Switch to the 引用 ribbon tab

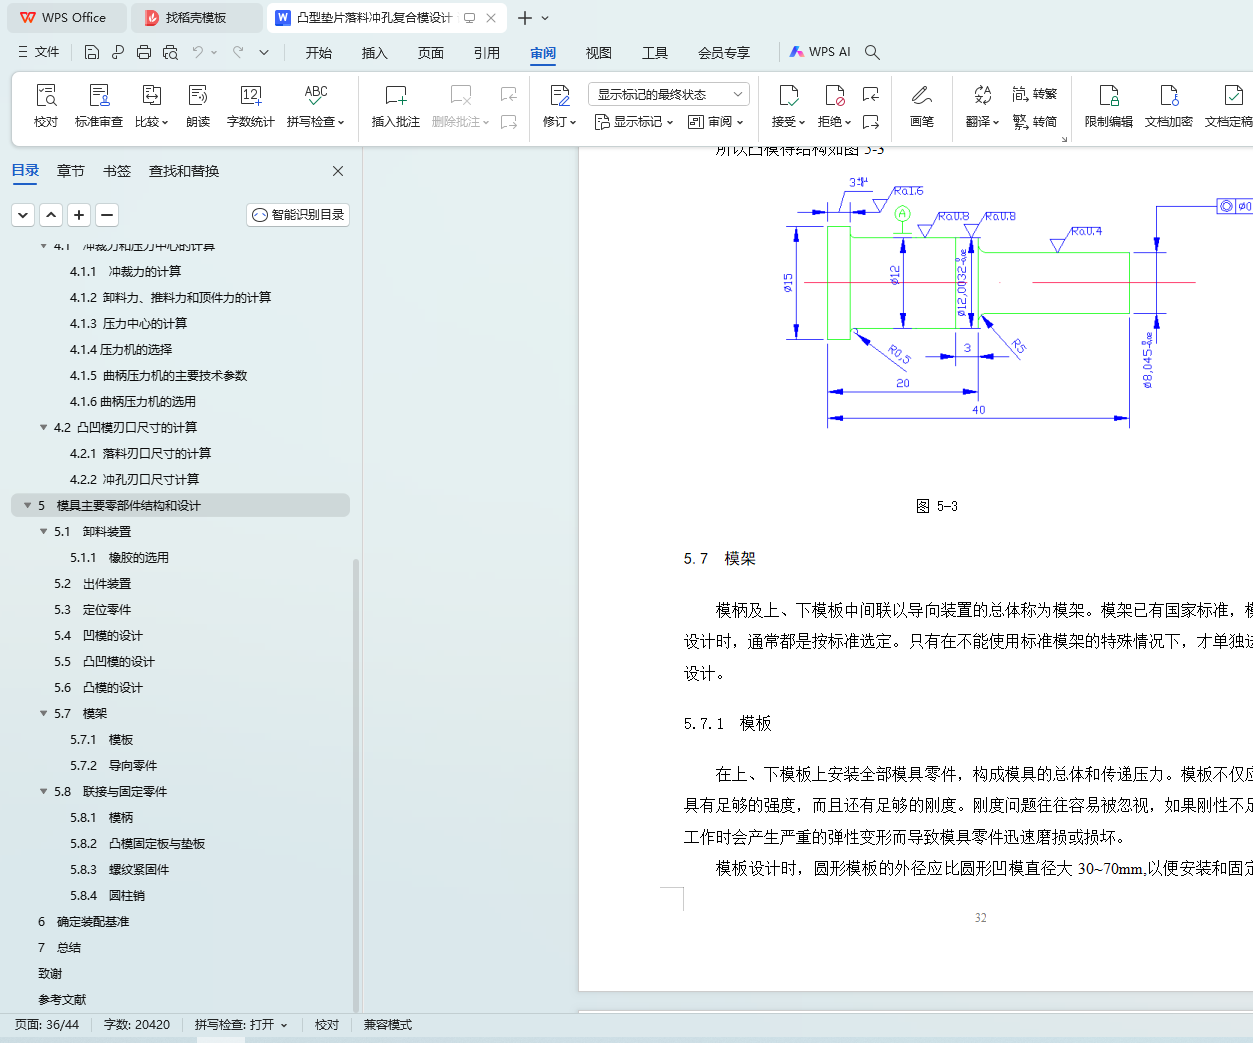coord(487,53)
